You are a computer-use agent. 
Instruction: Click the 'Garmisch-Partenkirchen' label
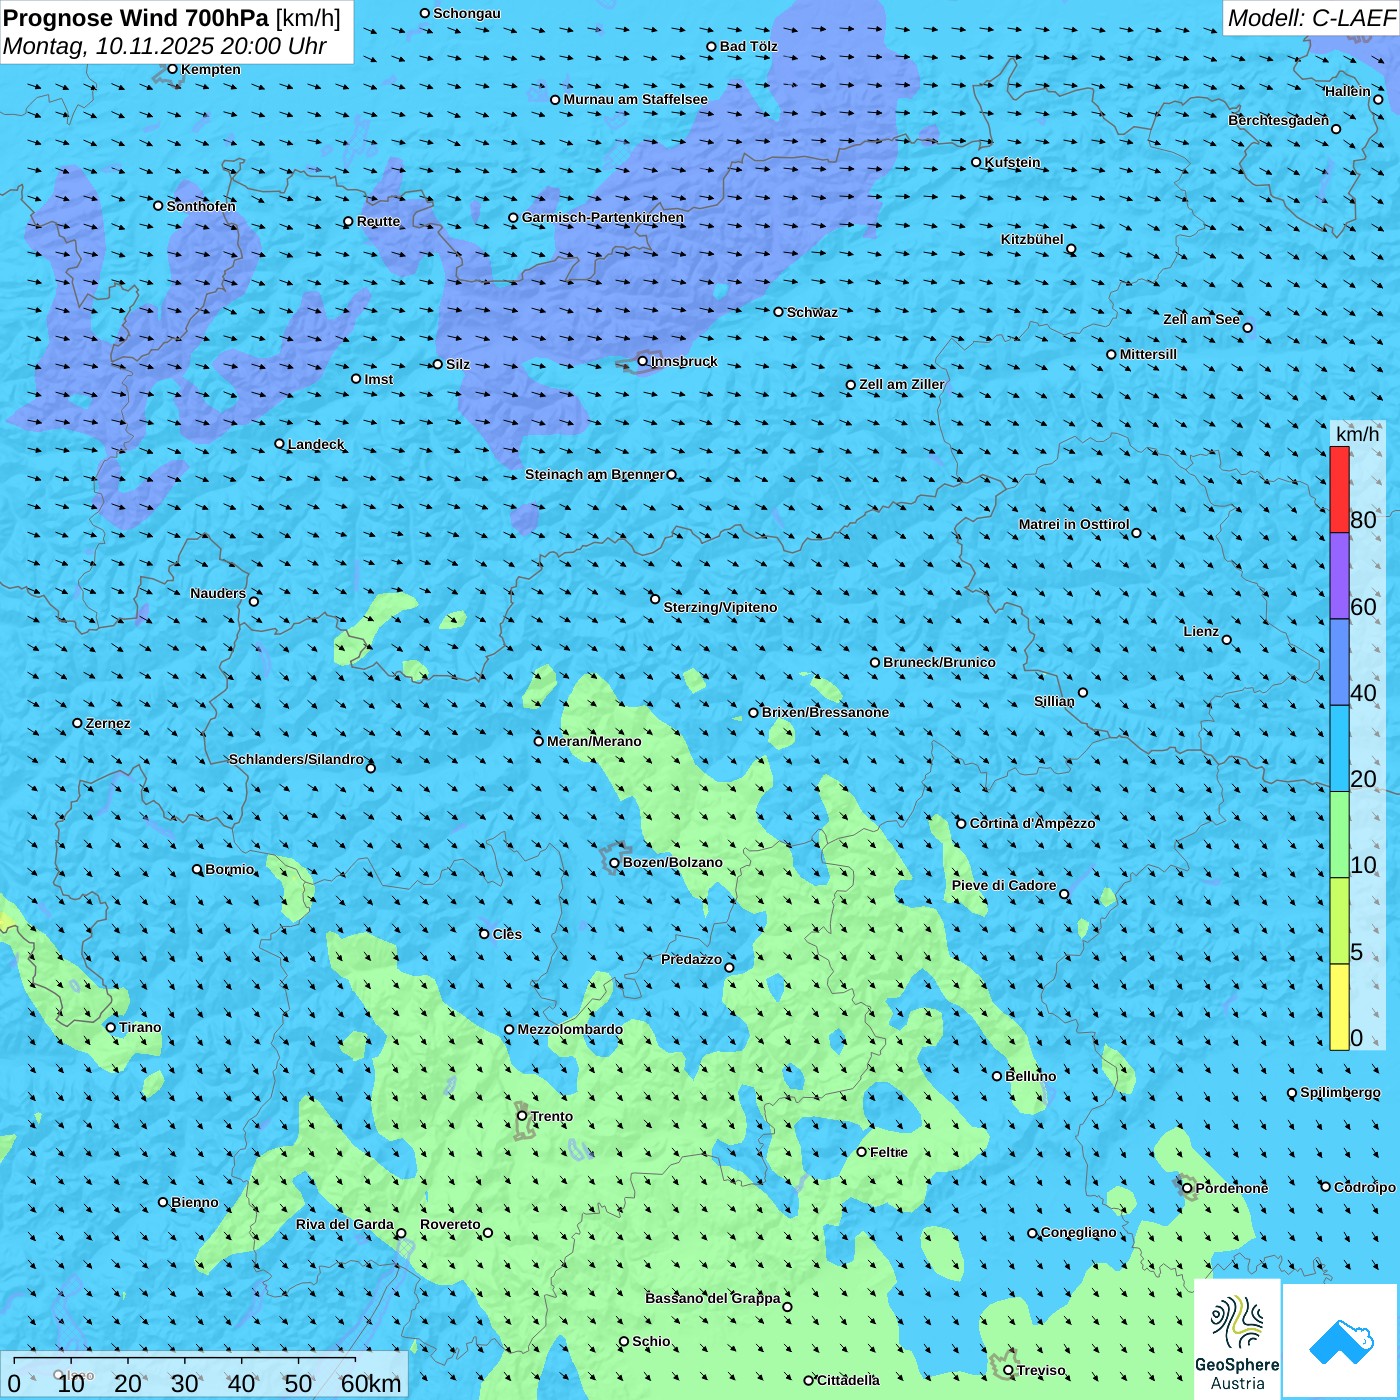point(603,217)
